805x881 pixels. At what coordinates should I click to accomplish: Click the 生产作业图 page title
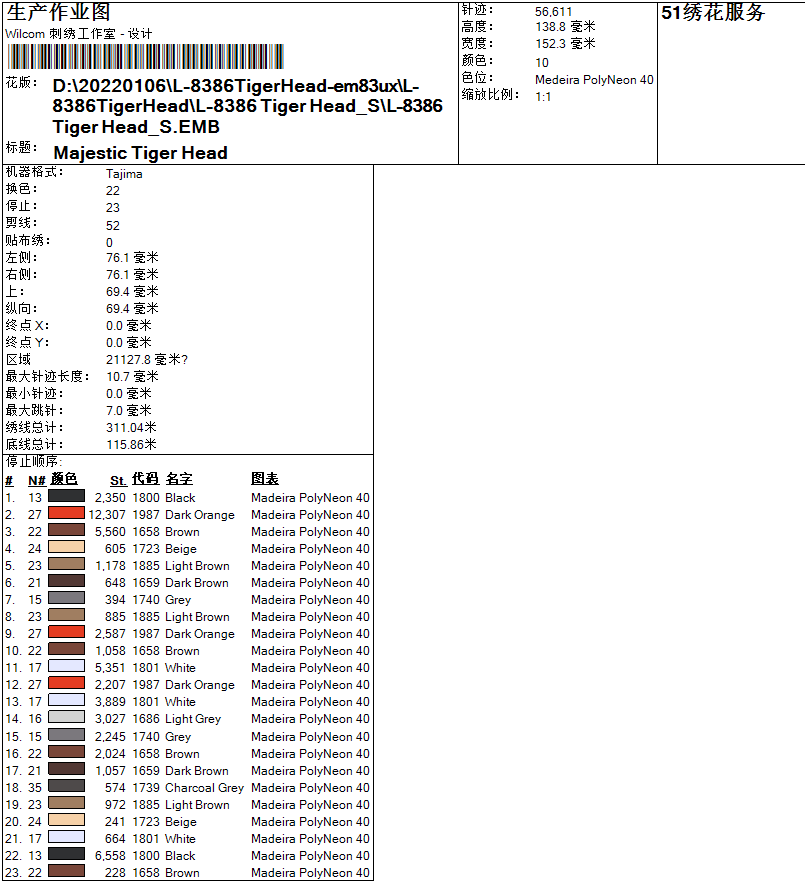pyautogui.click(x=58, y=13)
